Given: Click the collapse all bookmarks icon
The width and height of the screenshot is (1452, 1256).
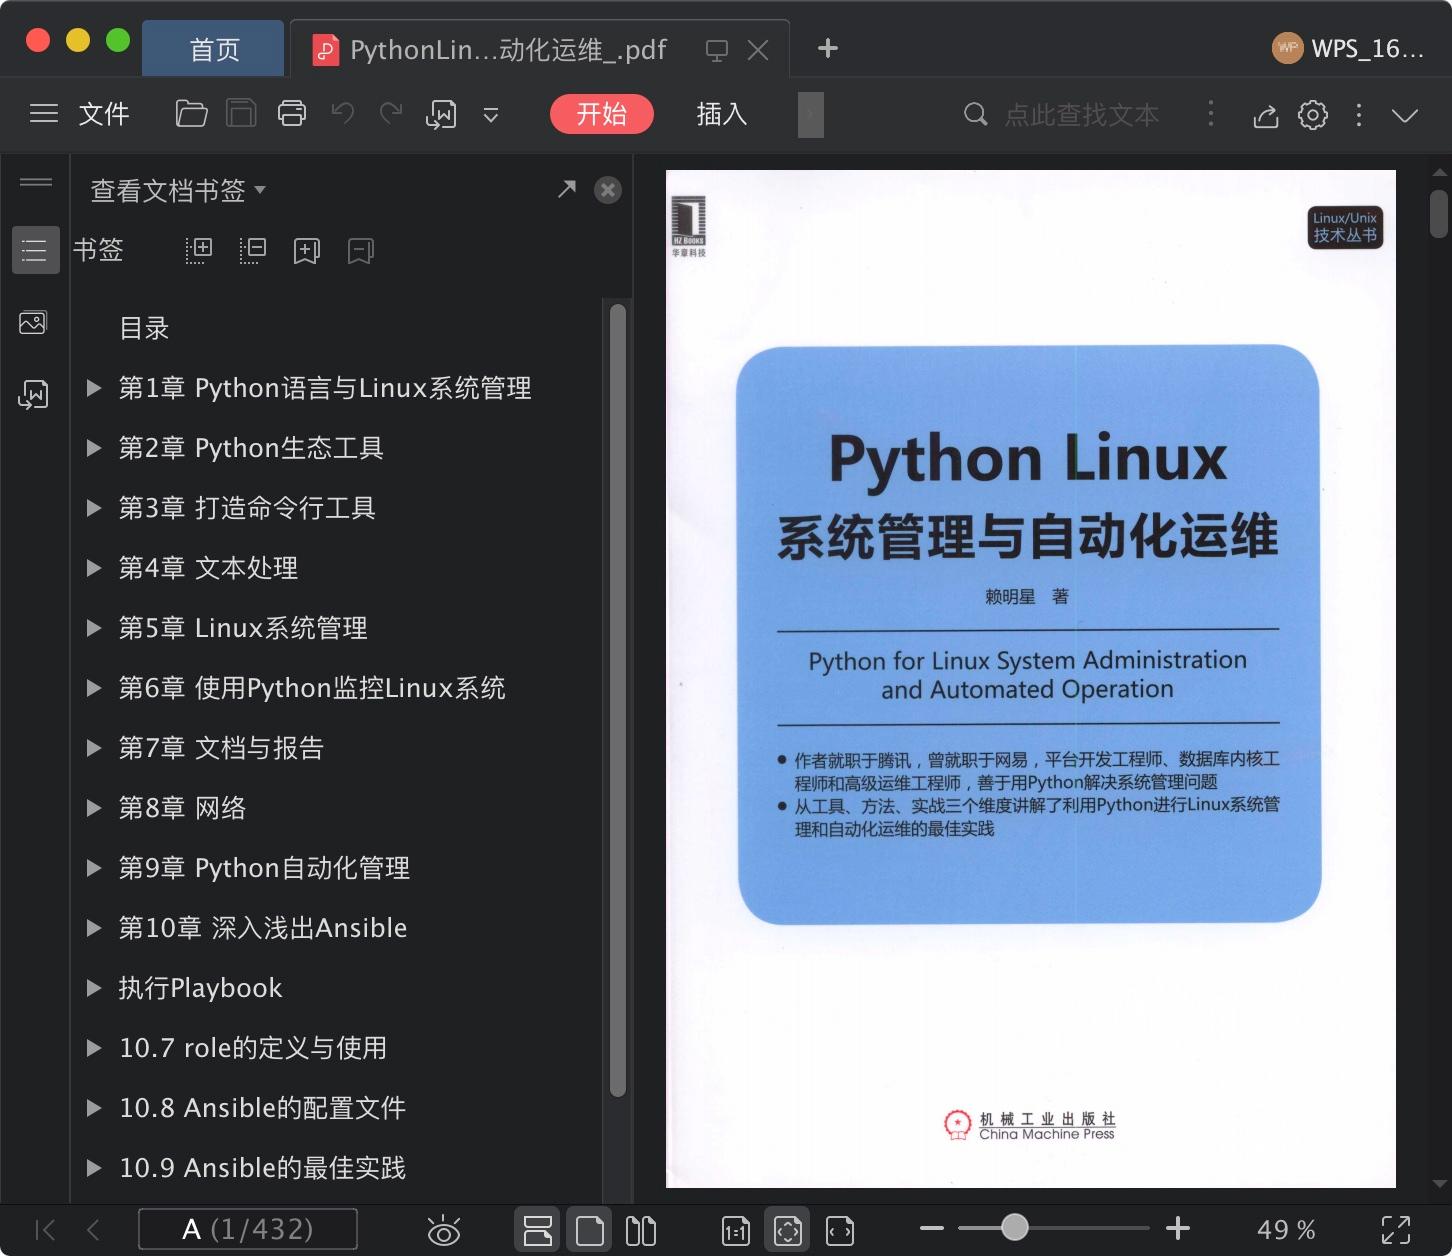Looking at the screenshot, I should pyautogui.click(x=253, y=251).
